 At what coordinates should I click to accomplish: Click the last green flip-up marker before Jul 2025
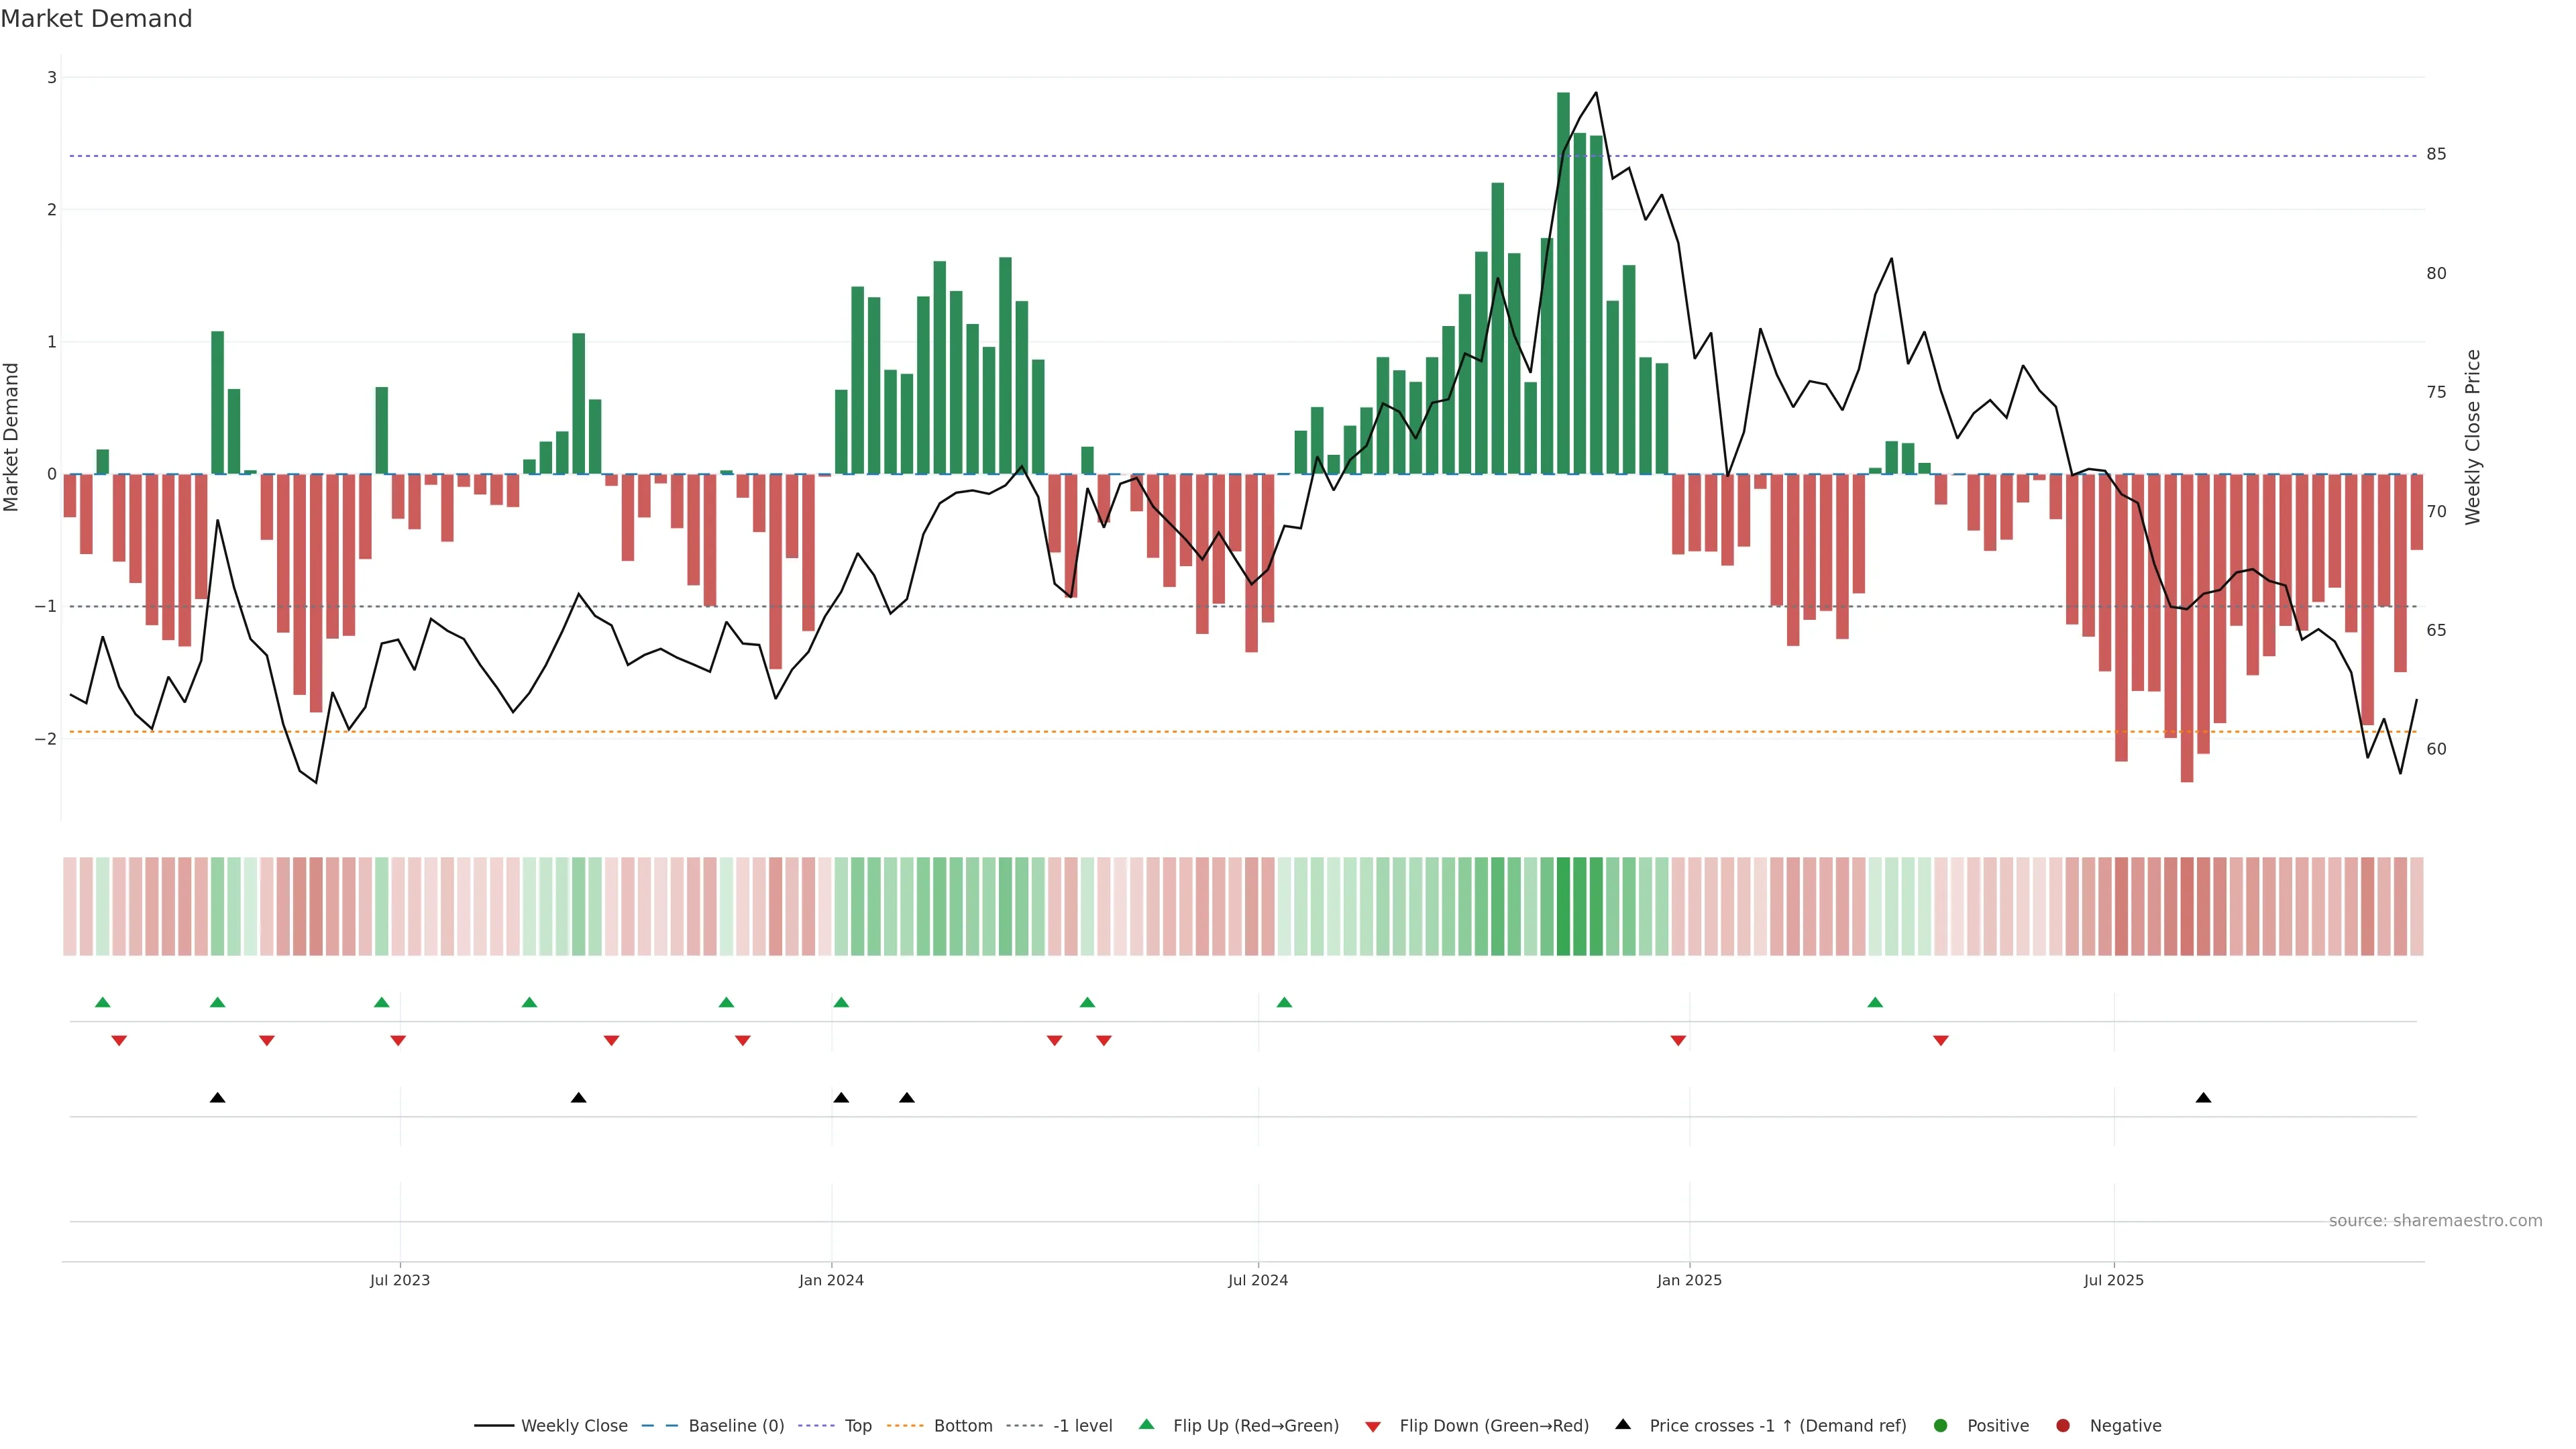pos(1875,1002)
